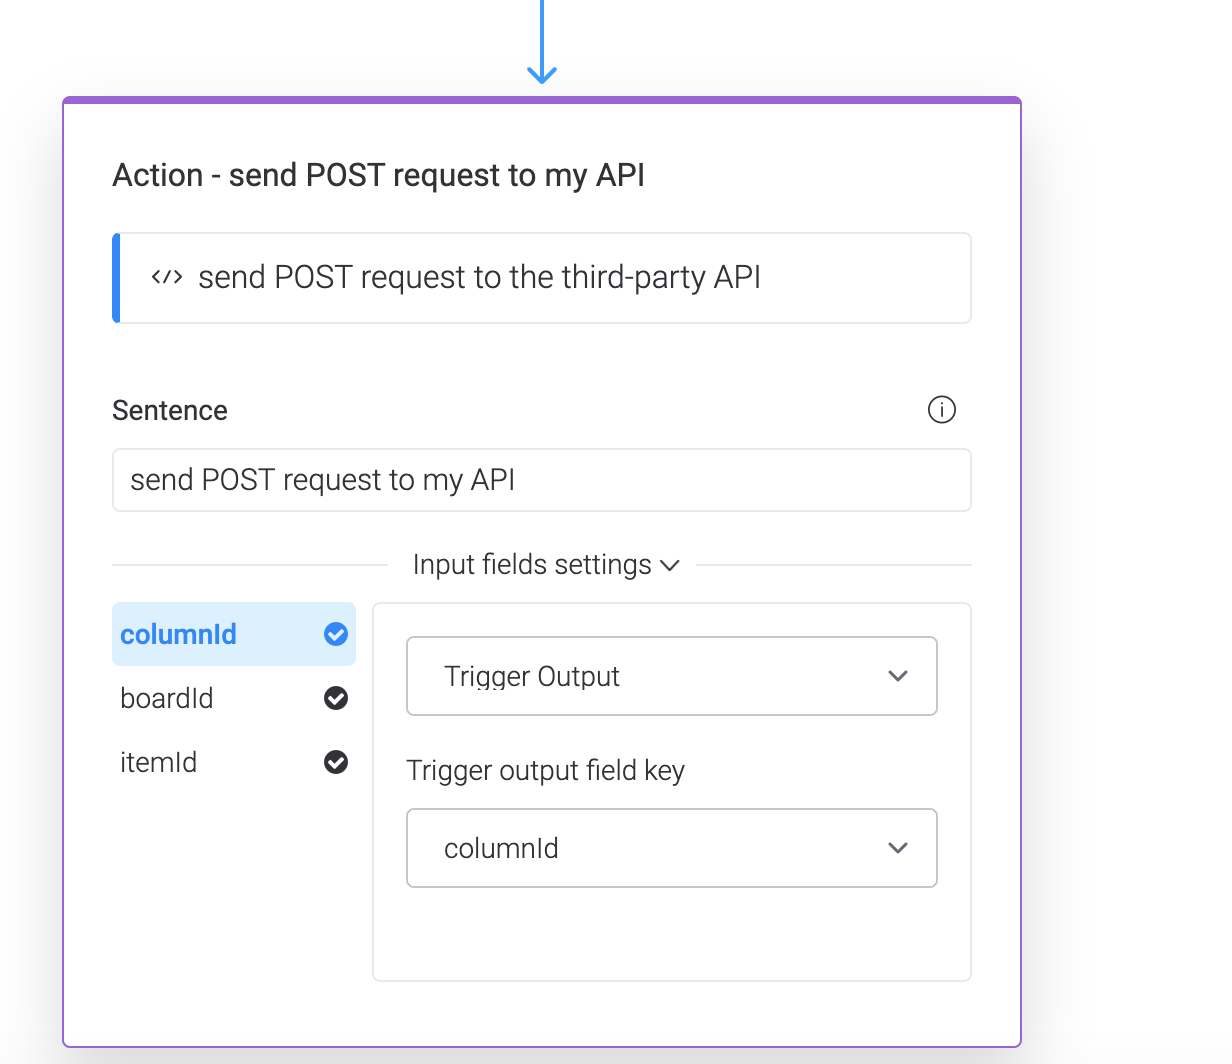
Task: Select itemId from the input fields list
Action: pos(159,762)
